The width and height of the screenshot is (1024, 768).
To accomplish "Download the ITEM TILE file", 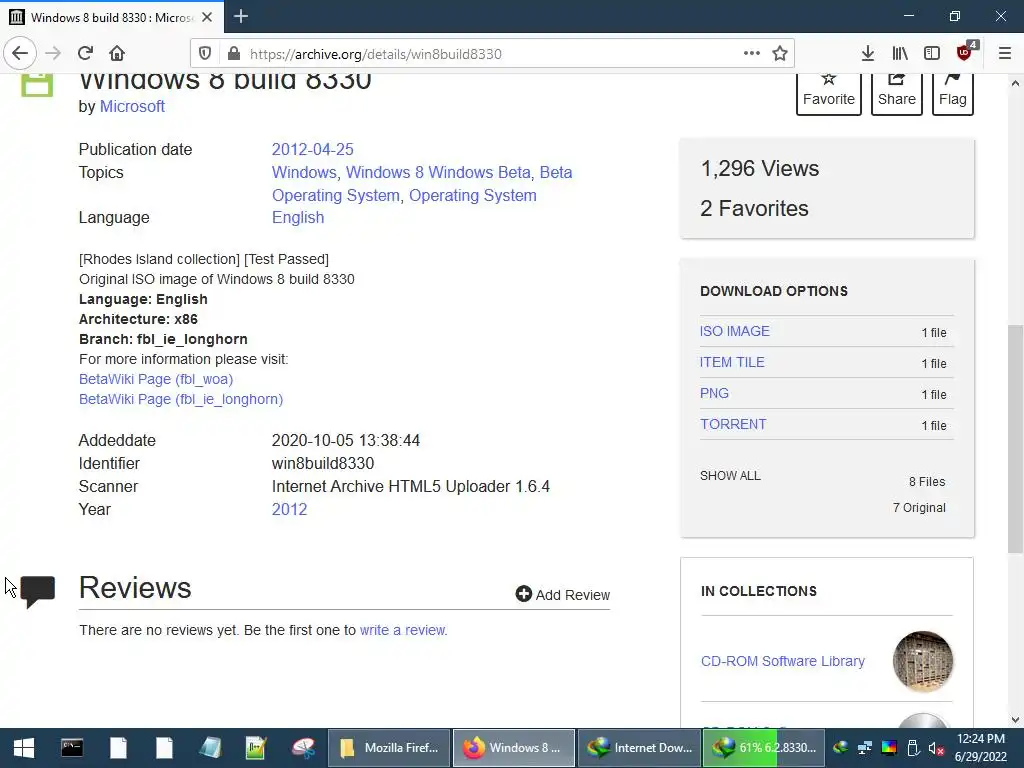I will click(732, 362).
